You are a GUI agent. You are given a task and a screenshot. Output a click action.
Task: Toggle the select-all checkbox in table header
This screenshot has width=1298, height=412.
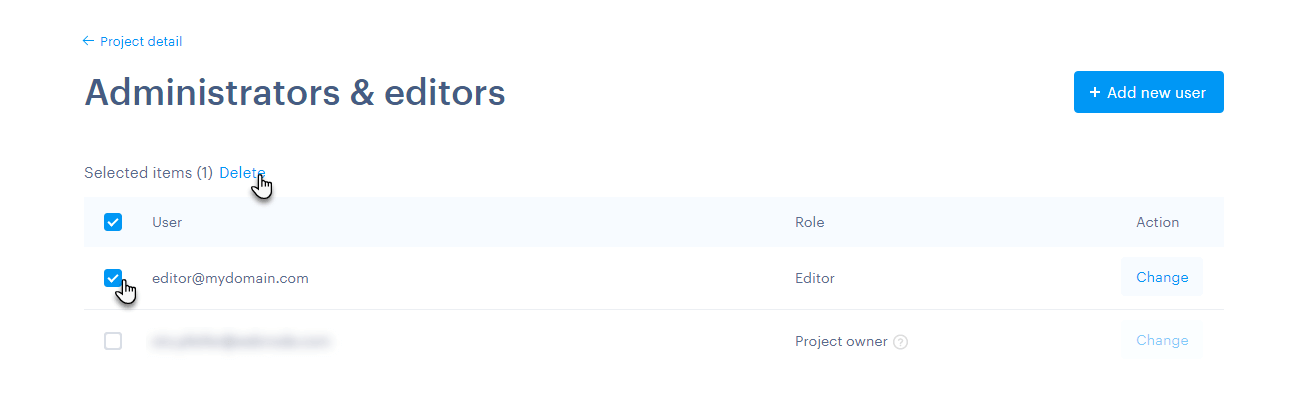tap(113, 222)
